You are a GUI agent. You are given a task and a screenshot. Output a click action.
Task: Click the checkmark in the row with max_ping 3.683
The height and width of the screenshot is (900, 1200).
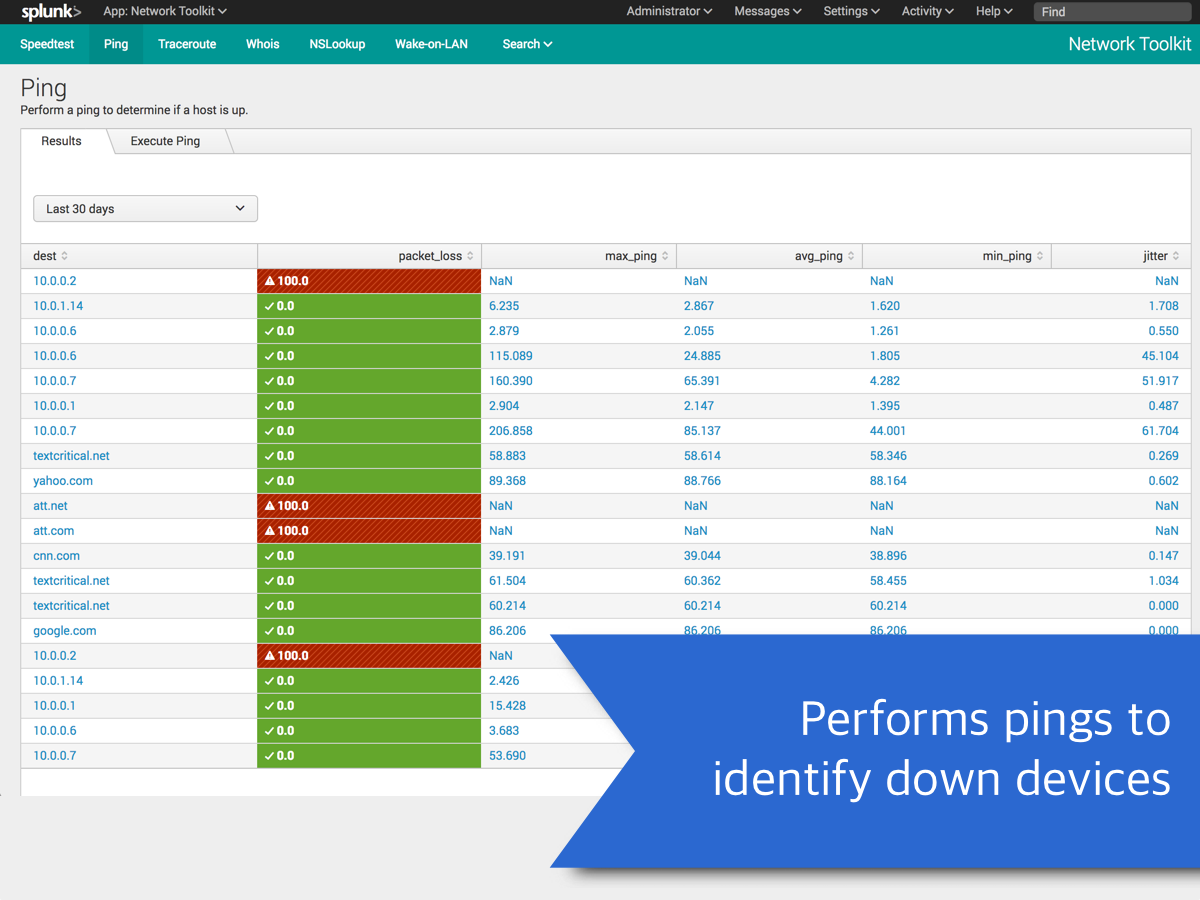[x=270, y=731]
